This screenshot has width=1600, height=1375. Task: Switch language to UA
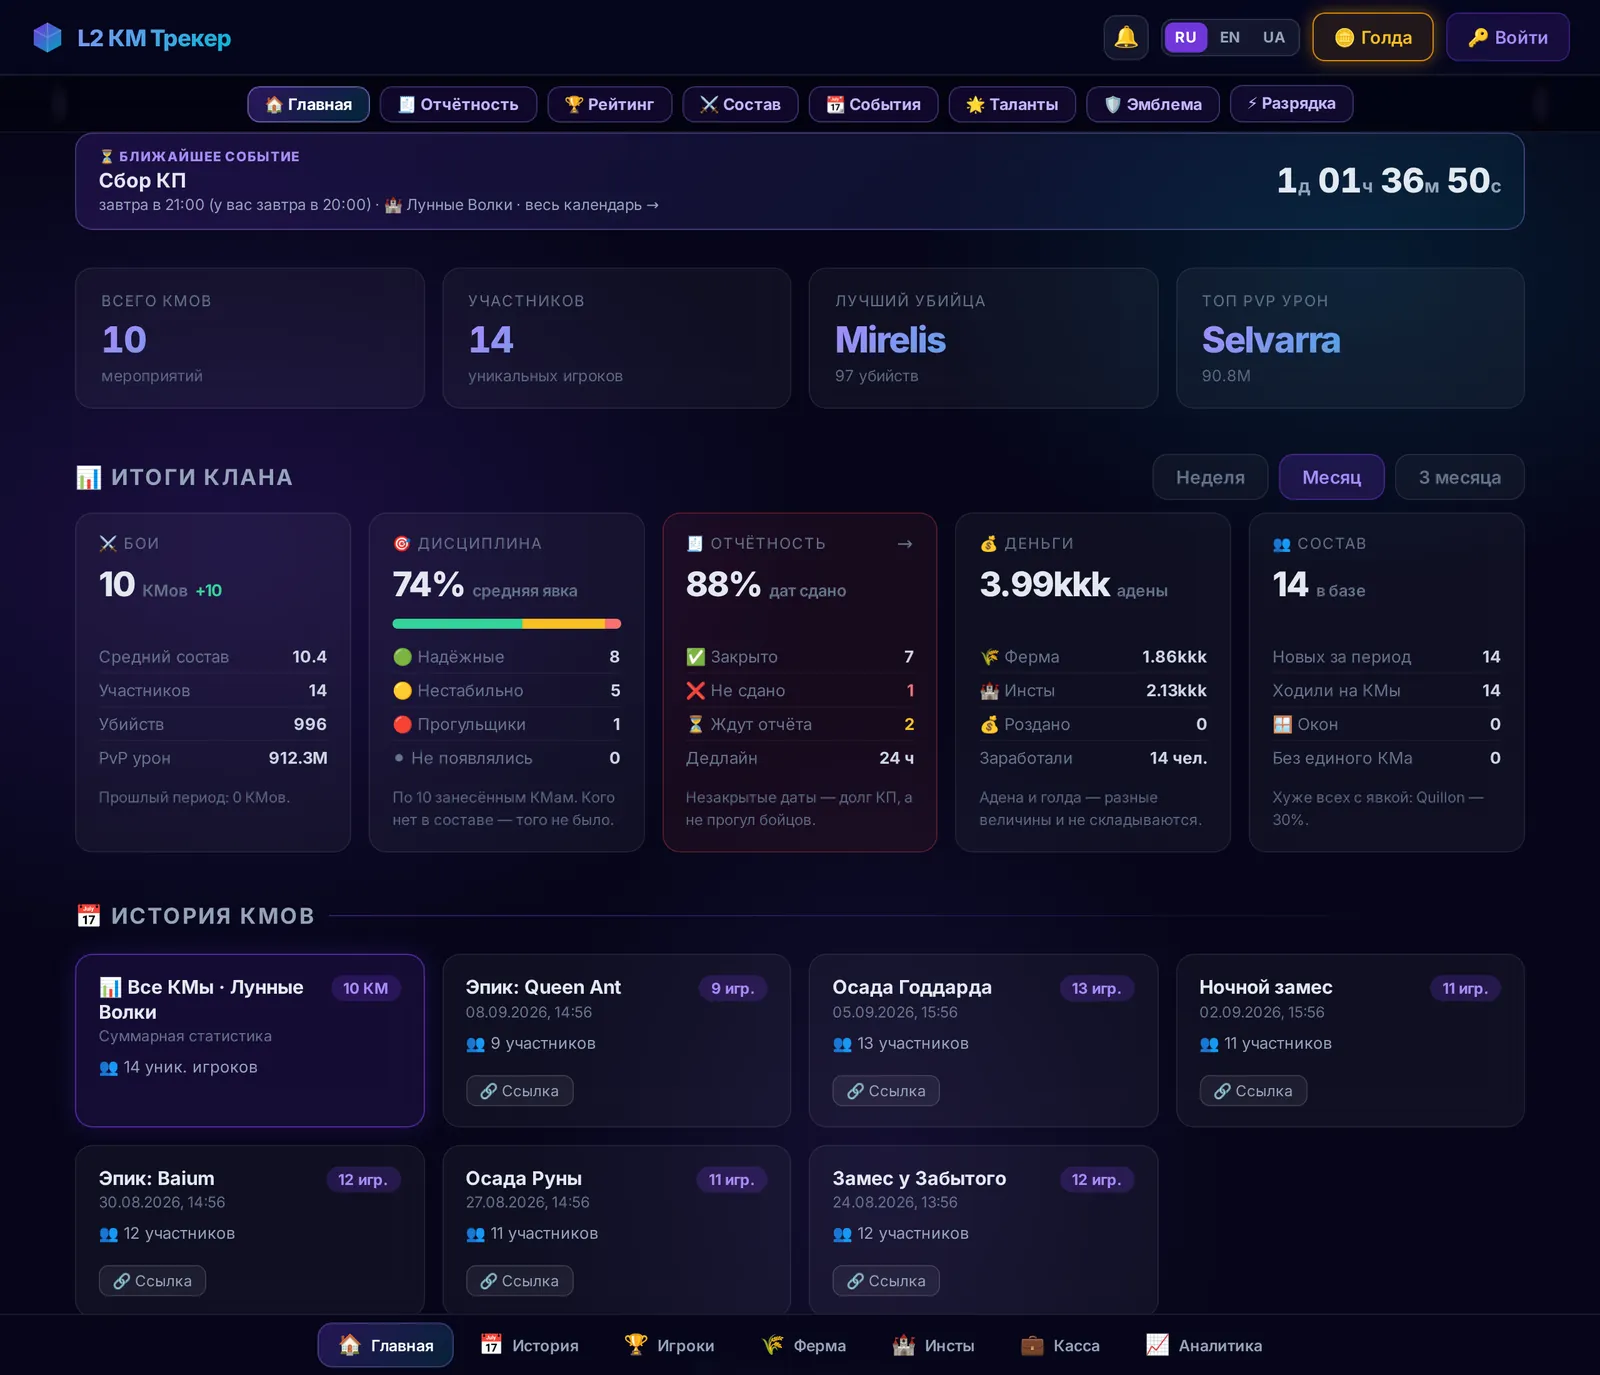coord(1273,38)
